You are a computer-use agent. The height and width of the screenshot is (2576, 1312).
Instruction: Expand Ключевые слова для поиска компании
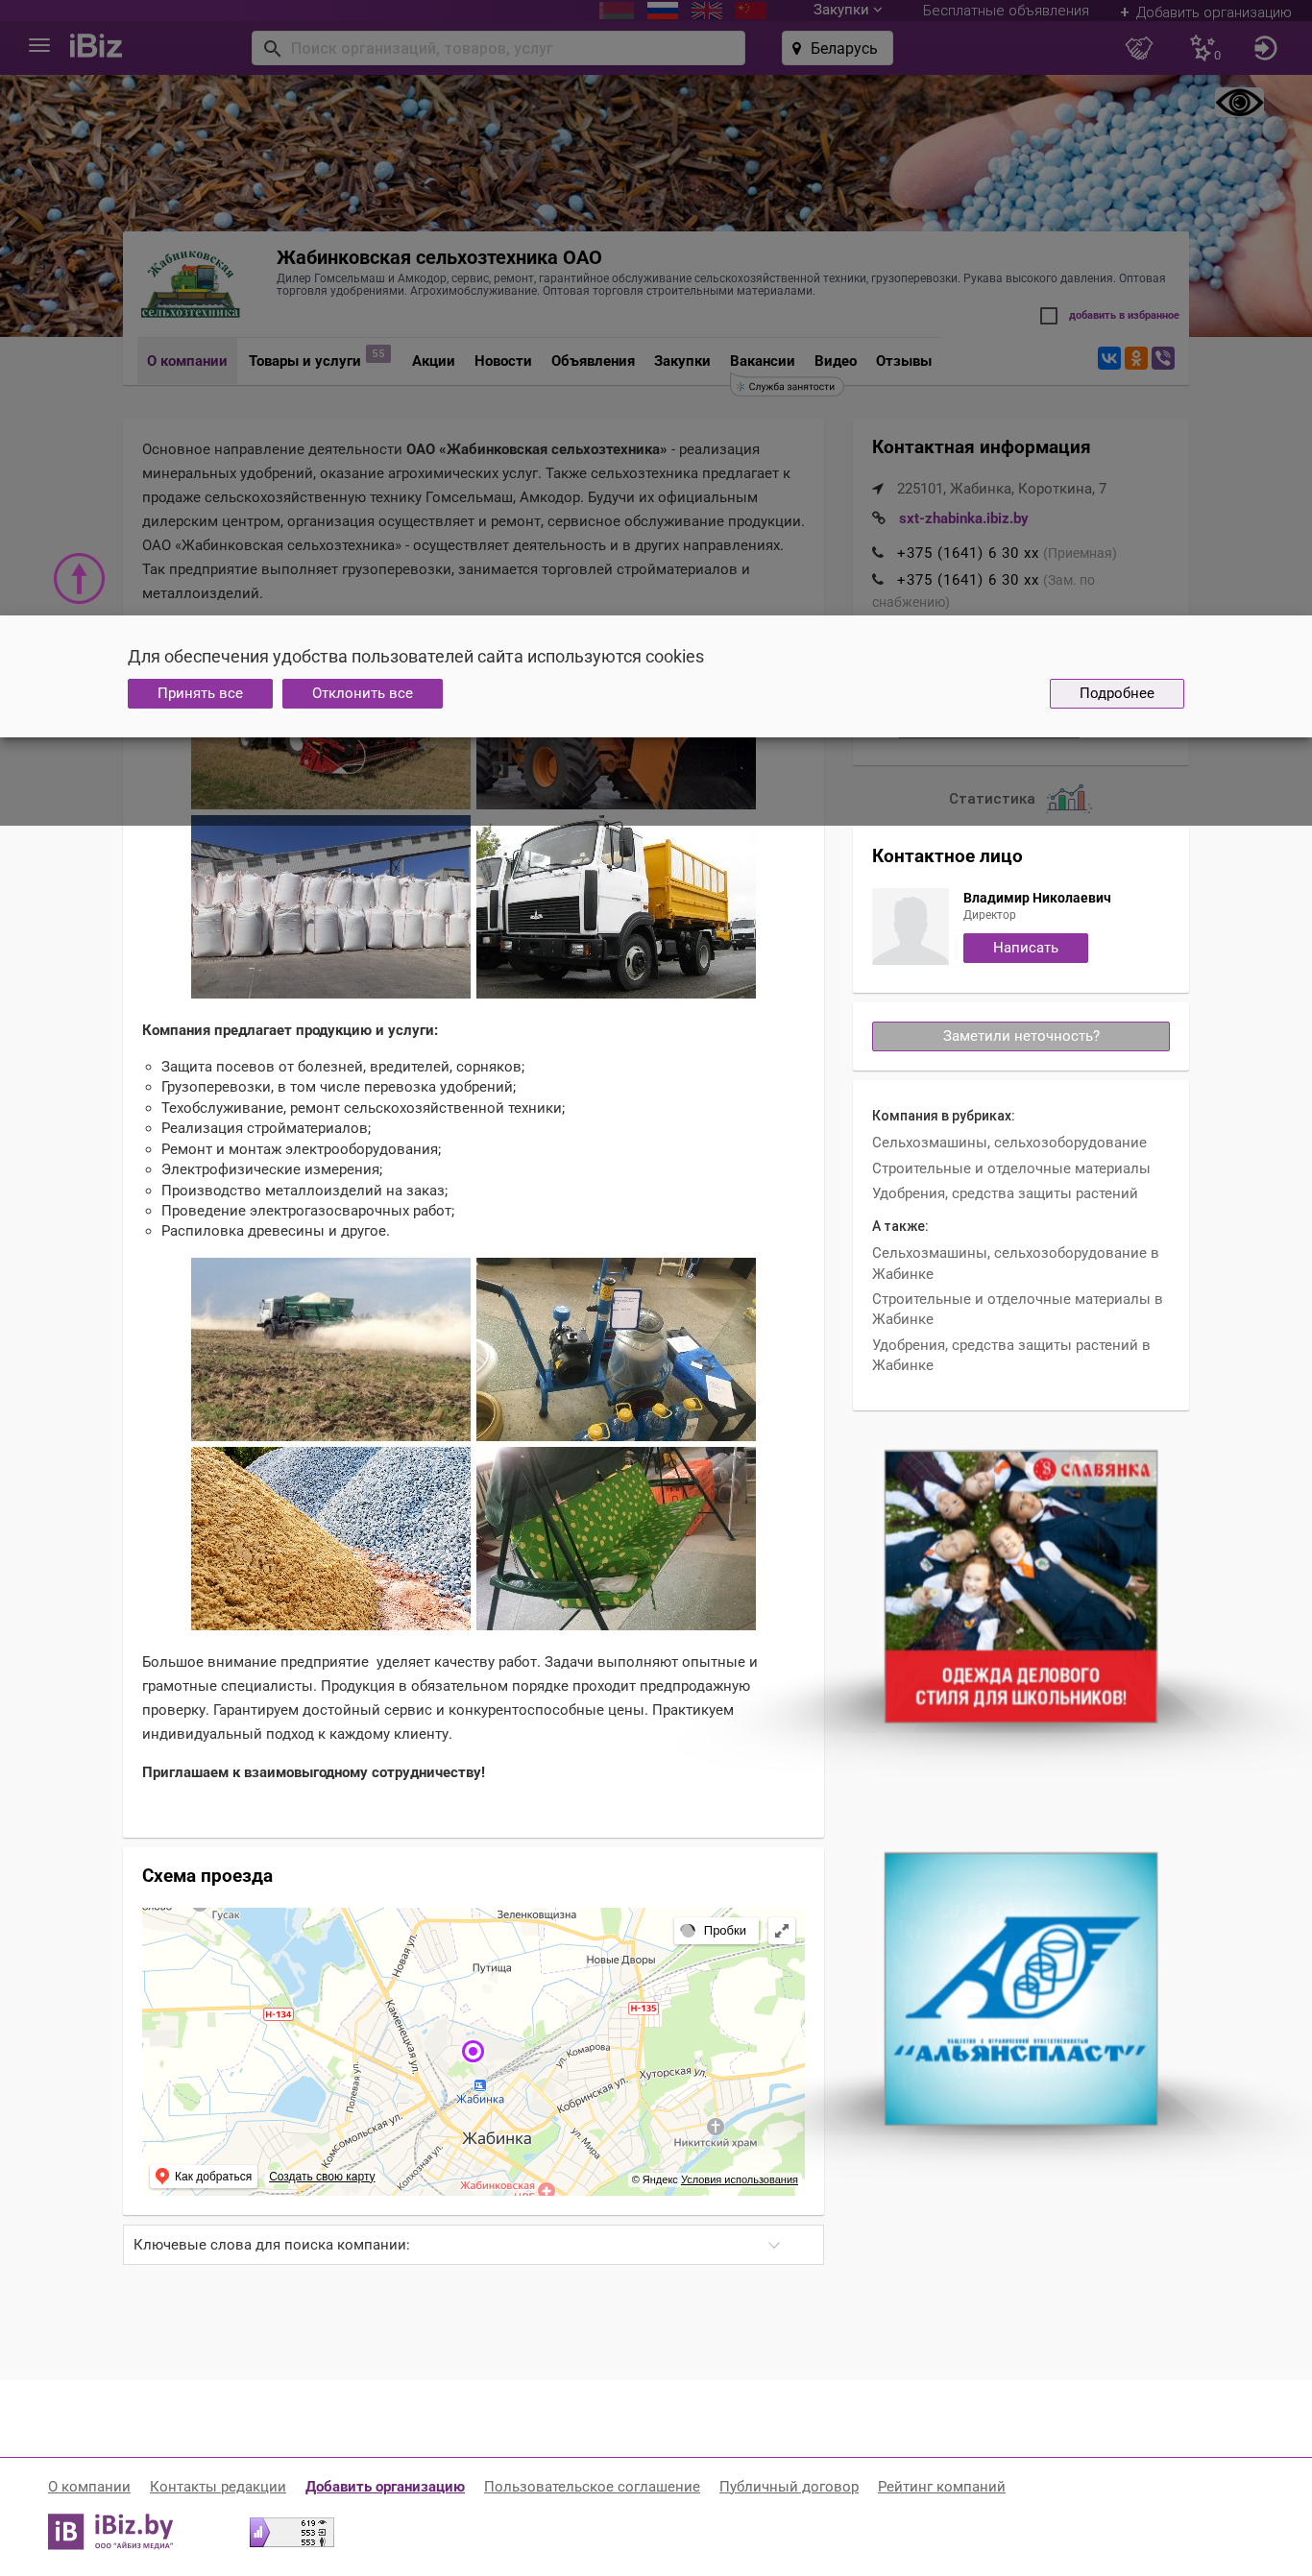473,2244
